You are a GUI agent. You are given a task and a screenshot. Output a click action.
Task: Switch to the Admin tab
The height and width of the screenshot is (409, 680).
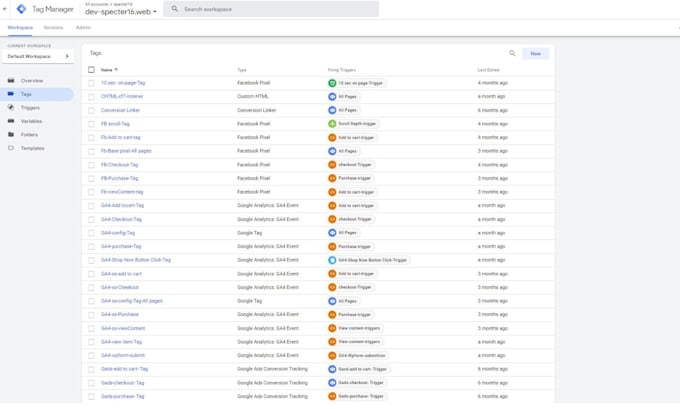83,27
